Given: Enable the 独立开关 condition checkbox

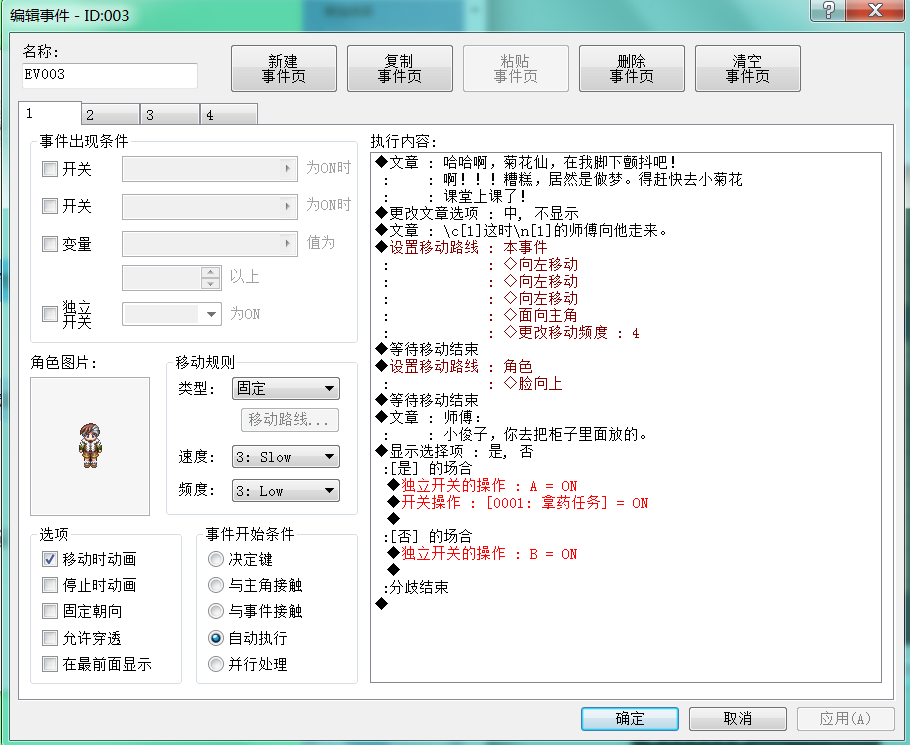Looking at the screenshot, I should coord(50,314).
